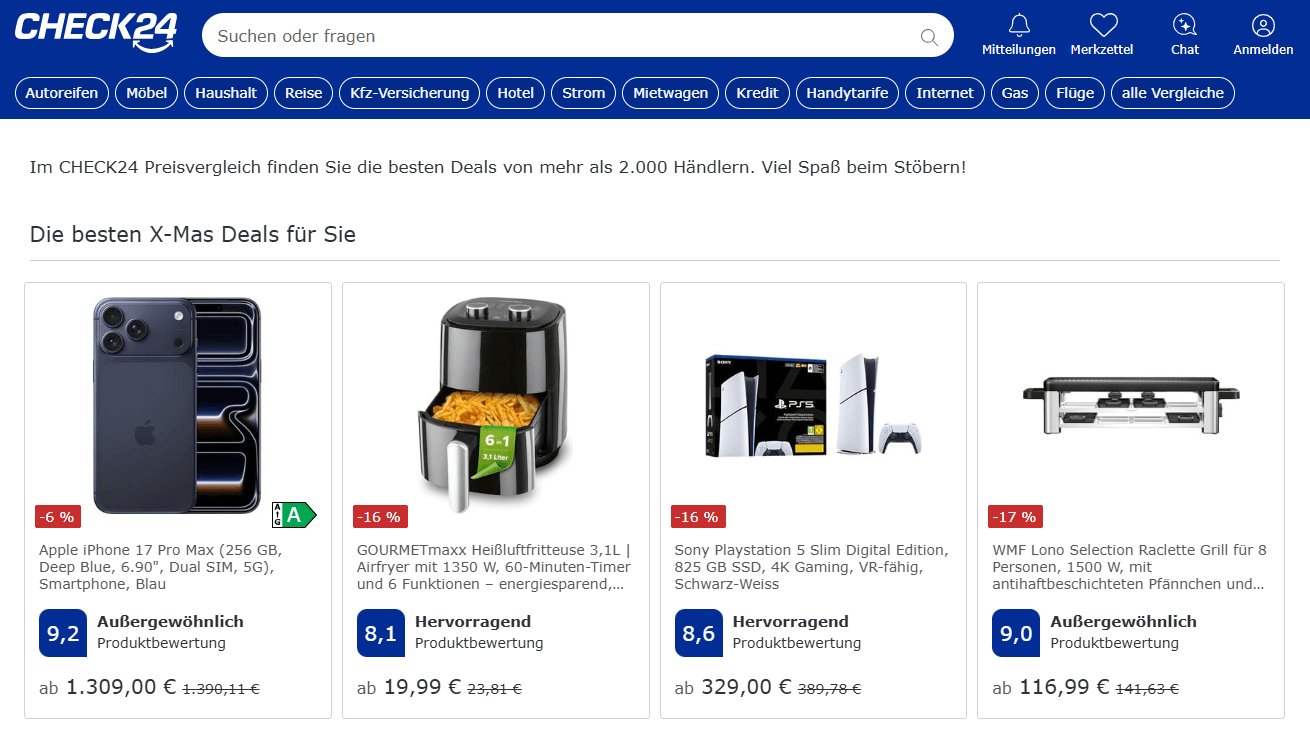Click the iPhone energy label A badge
Screen dimensions: 1310x730
pos(294,515)
